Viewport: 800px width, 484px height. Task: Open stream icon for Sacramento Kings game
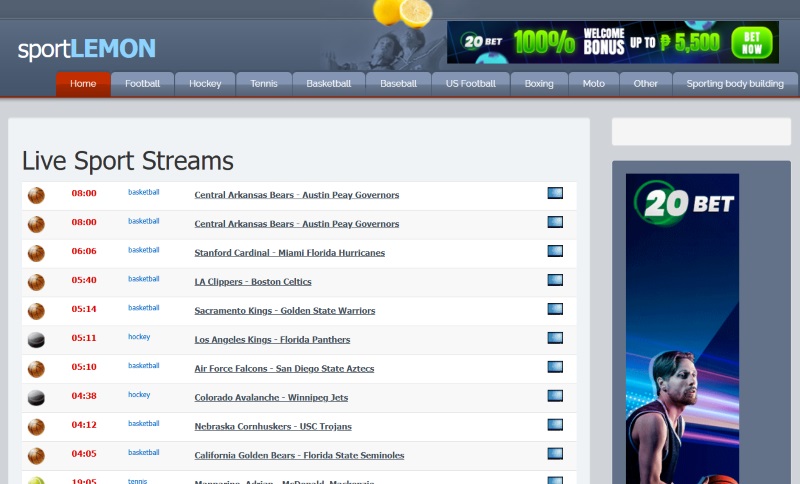tap(555, 309)
